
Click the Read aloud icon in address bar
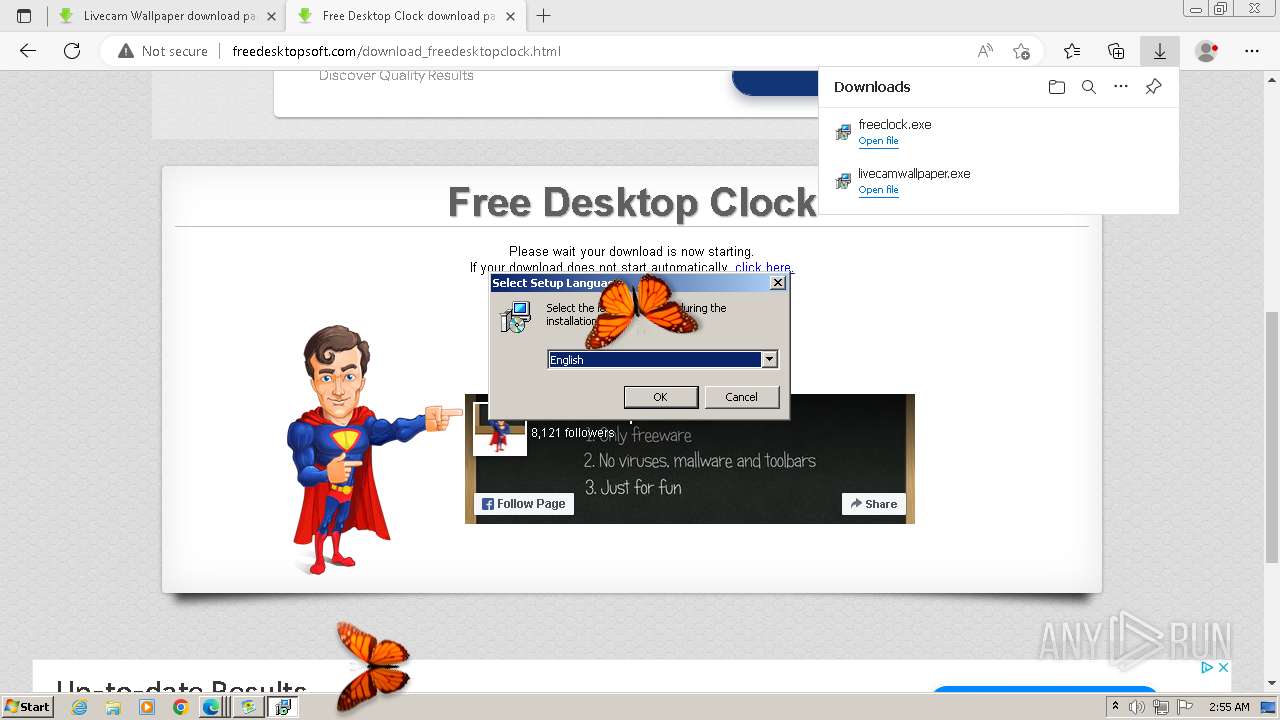click(985, 51)
